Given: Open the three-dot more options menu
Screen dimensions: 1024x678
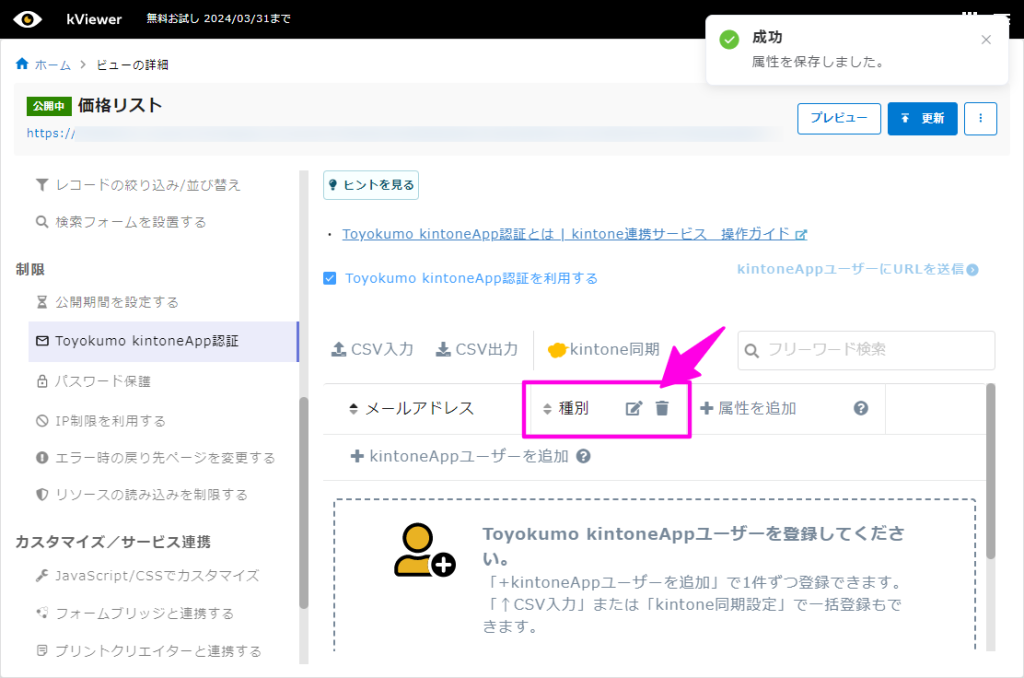Looking at the screenshot, I should [980, 118].
